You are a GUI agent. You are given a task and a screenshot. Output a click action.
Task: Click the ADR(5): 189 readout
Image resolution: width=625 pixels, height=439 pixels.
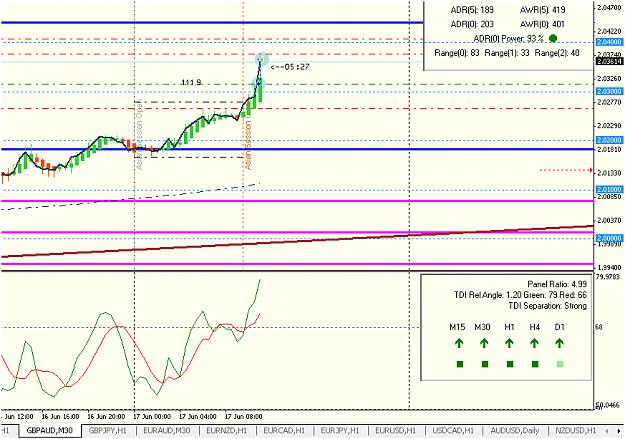(x=472, y=10)
